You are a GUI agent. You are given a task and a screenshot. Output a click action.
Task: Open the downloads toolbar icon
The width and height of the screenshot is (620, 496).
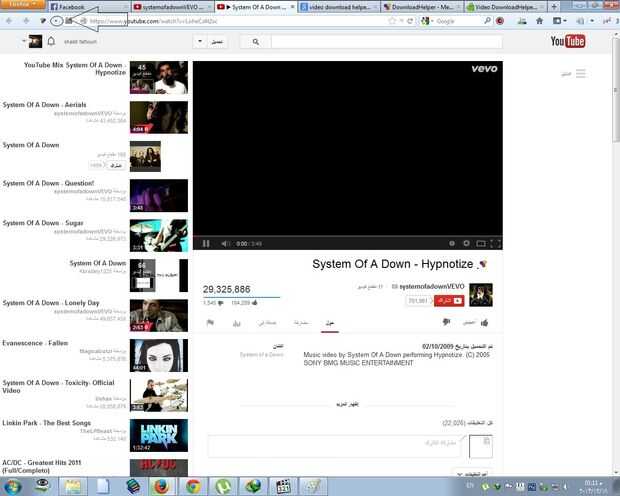click(x=522, y=21)
